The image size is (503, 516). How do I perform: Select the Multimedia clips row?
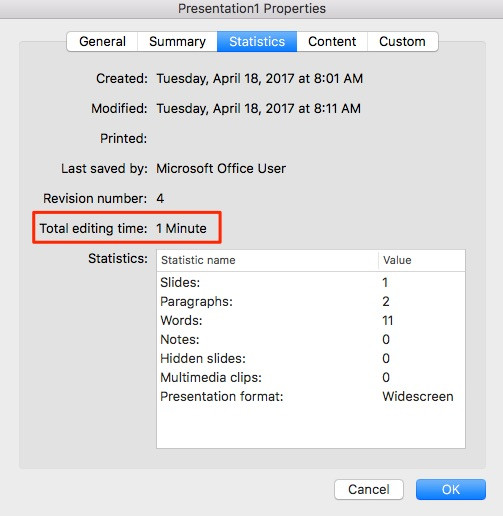pos(311,377)
